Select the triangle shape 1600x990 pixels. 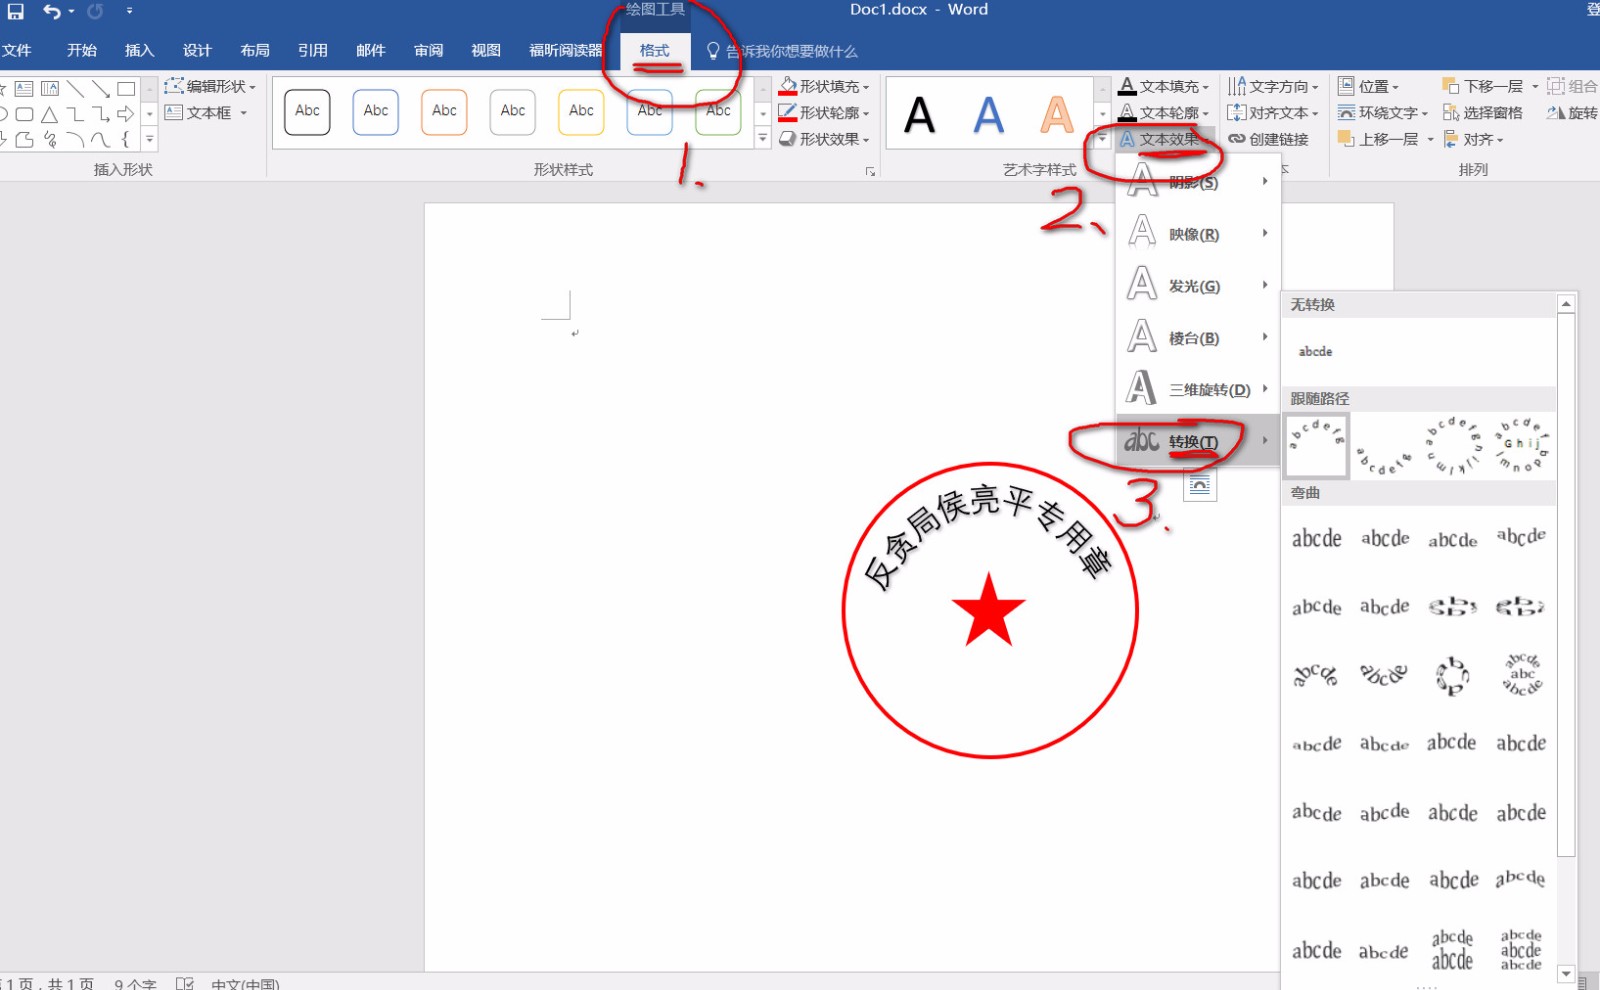(50, 114)
